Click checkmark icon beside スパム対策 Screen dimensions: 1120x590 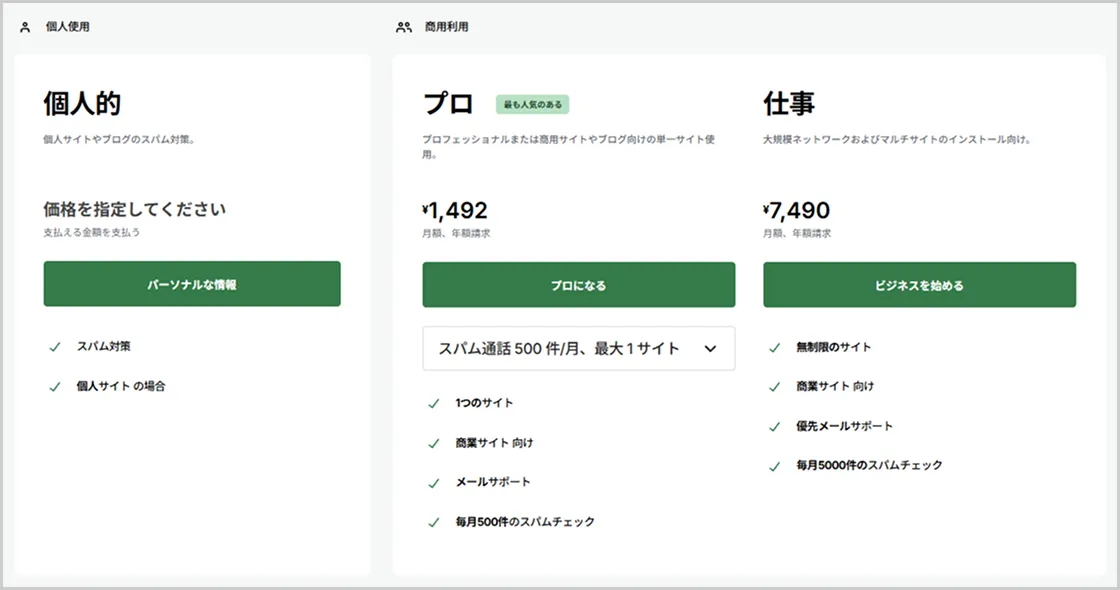(x=55, y=347)
